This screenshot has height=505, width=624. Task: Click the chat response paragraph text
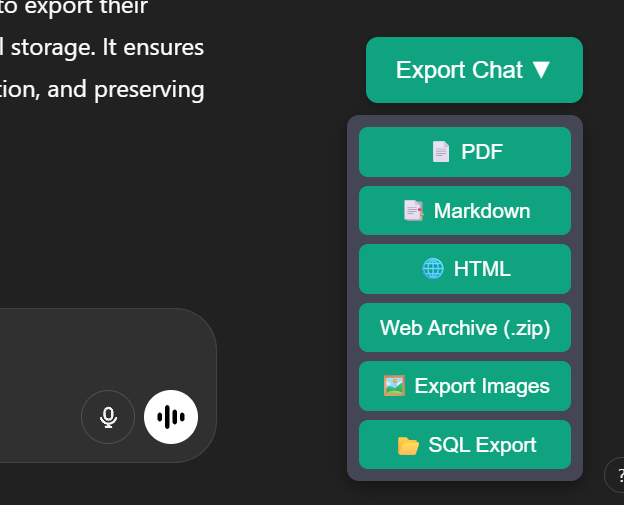(x=100, y=48)
